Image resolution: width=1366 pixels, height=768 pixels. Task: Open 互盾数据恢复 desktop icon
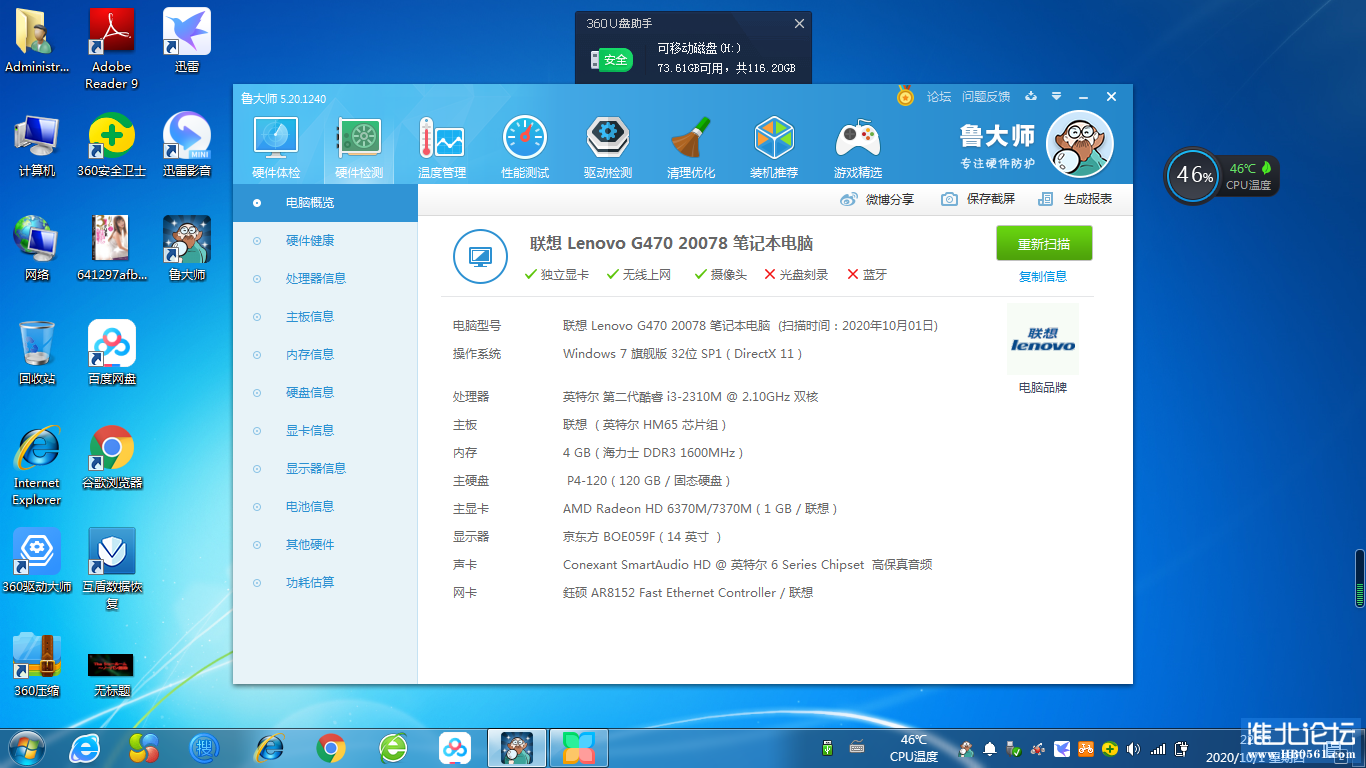[112, 569]
